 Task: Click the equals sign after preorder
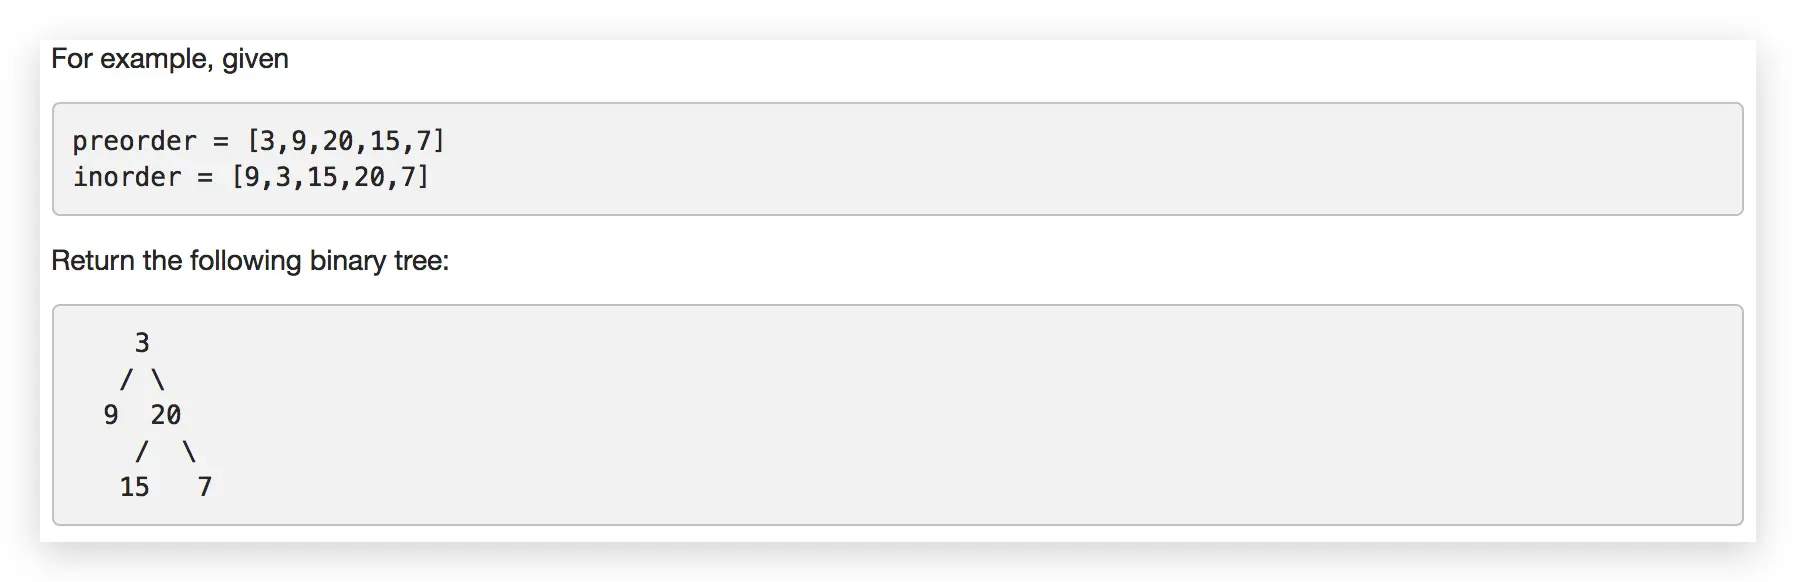pyautogui.click(x=221, y=141)
